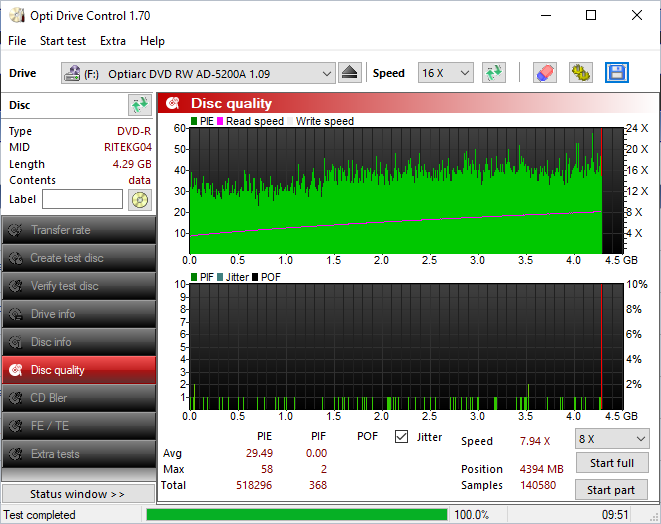Open the 8 X test speed dropdown
This screenshot has width=661, height=524.
point(612,439)
